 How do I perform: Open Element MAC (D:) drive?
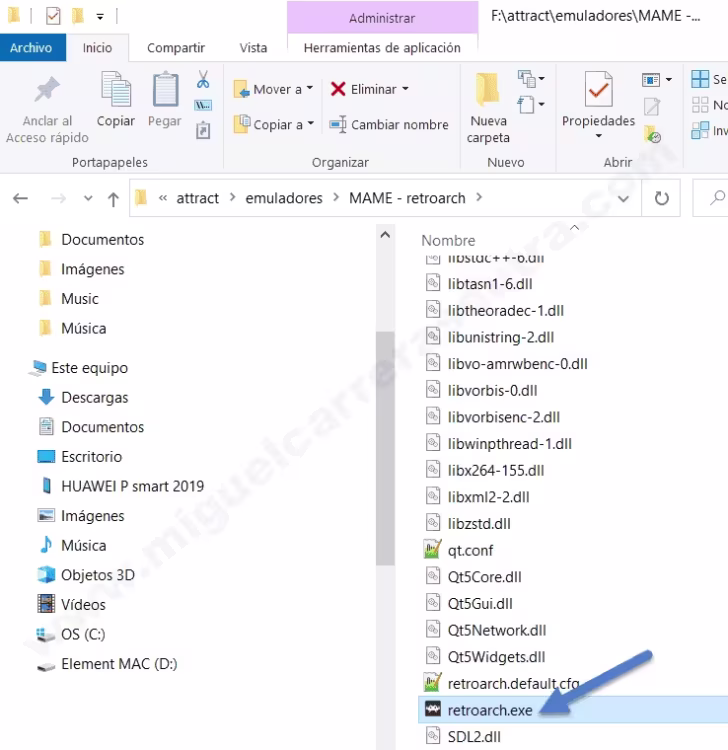(107, 664)
